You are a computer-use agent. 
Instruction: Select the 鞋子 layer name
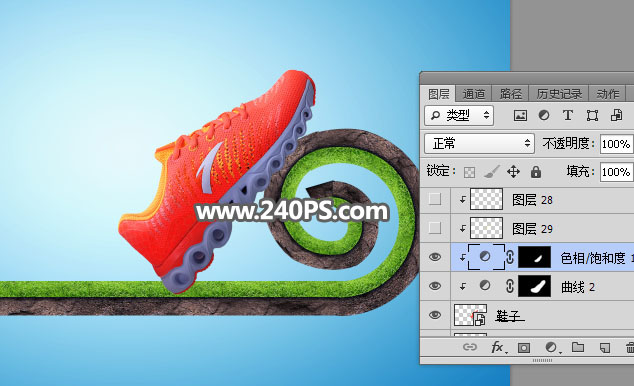coord(509,316)
